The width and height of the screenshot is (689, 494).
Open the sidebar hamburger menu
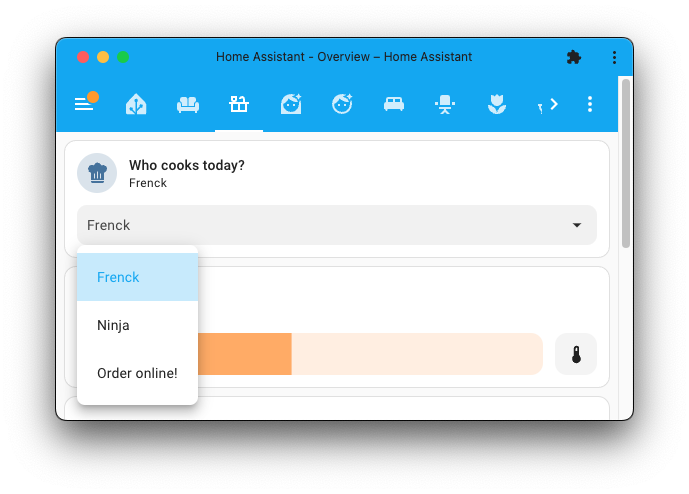coord(84,104)
